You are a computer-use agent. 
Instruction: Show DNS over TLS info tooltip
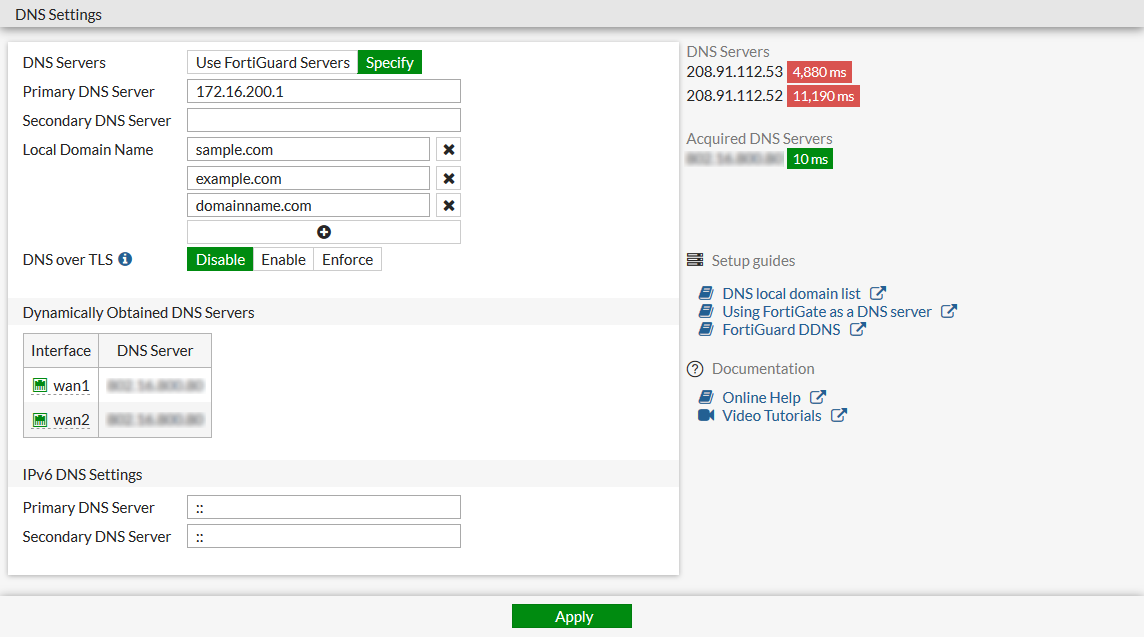(x=125, y=259)
